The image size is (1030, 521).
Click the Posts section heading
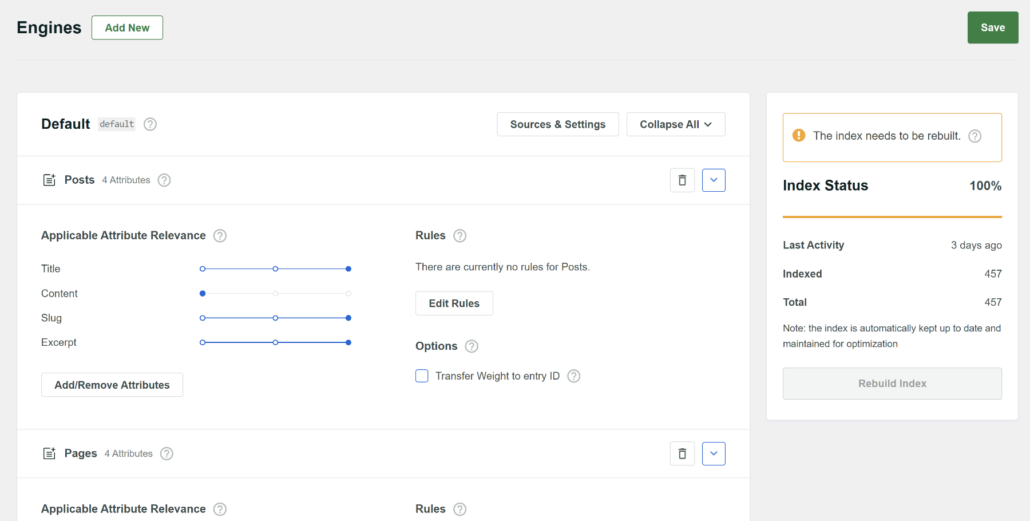pos(79,180)
